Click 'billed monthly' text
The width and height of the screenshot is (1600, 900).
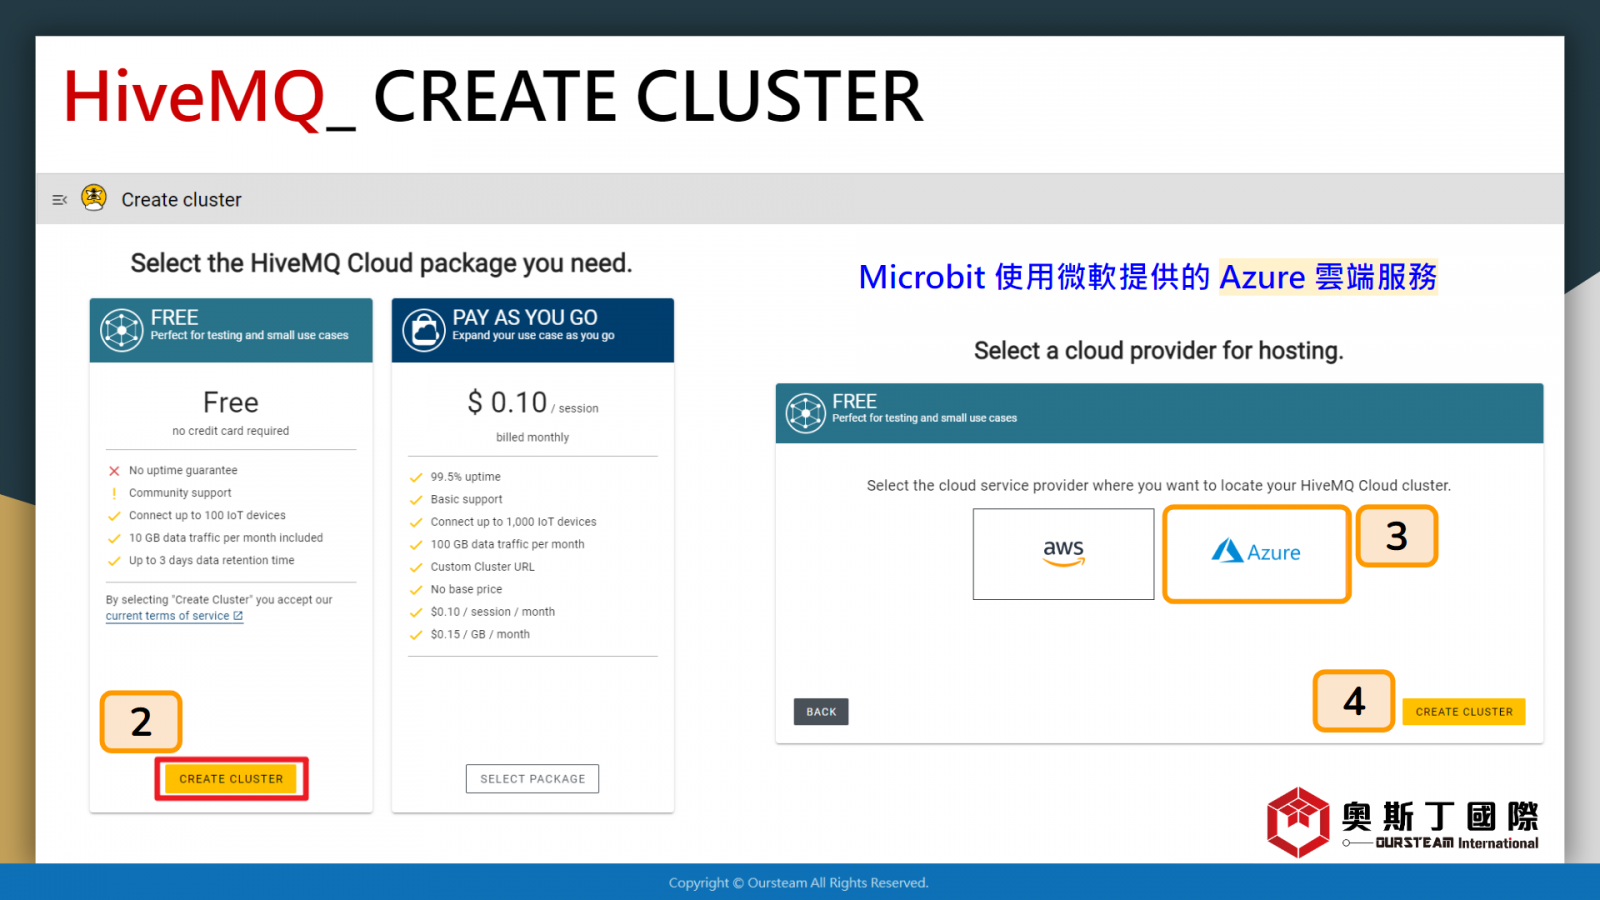click(533, 437)
